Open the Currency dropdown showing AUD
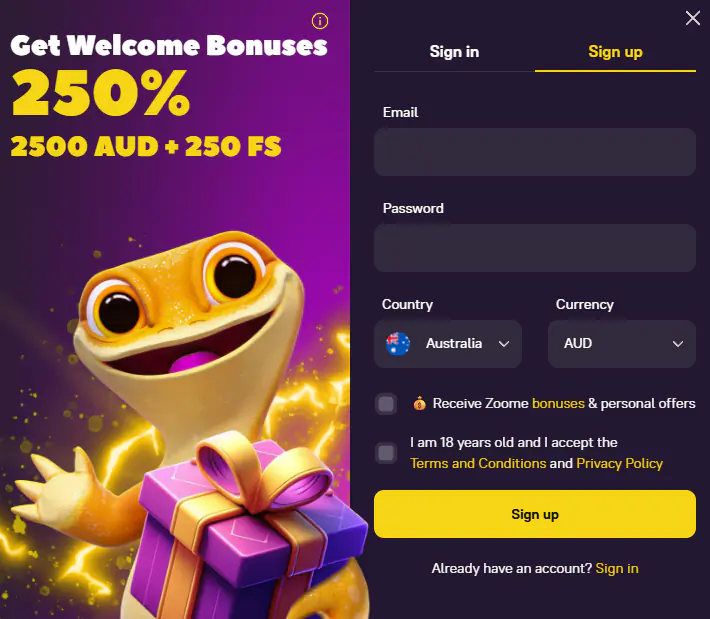The height and width of the screenshot is (619, 710). [622, 344]
